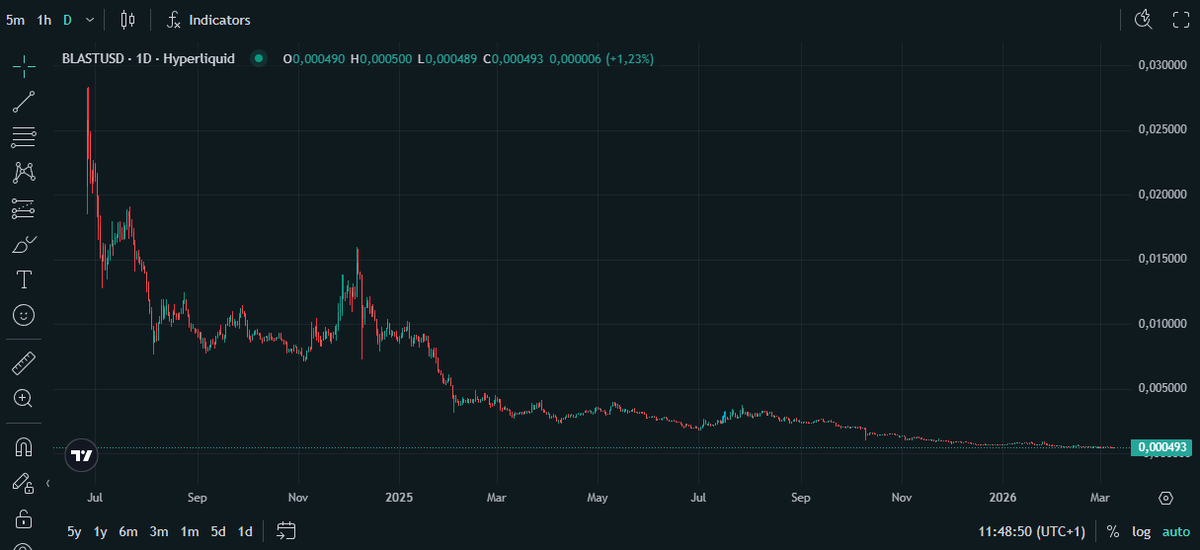Open the forecasting and measurement tools

coord(24,208)
